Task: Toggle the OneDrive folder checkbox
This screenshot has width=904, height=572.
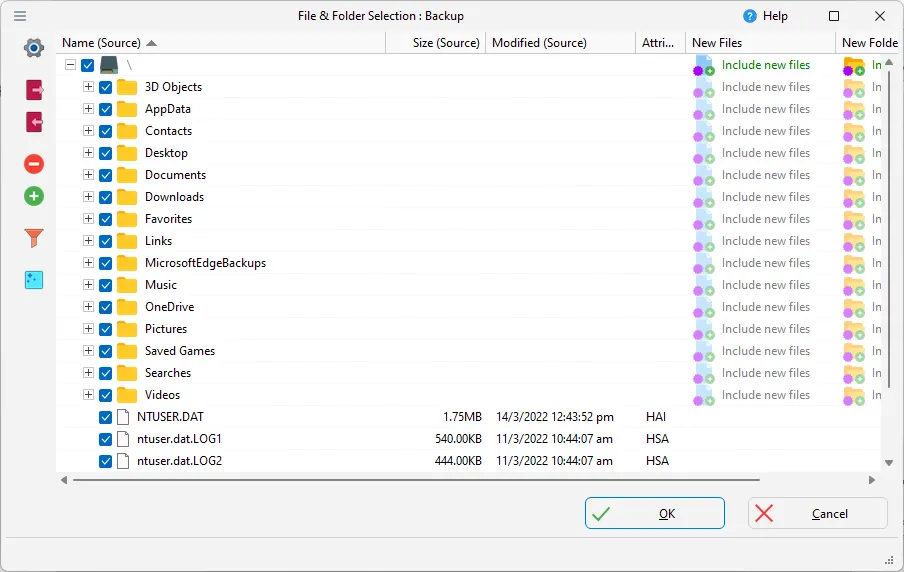Action: pos(106,307)
